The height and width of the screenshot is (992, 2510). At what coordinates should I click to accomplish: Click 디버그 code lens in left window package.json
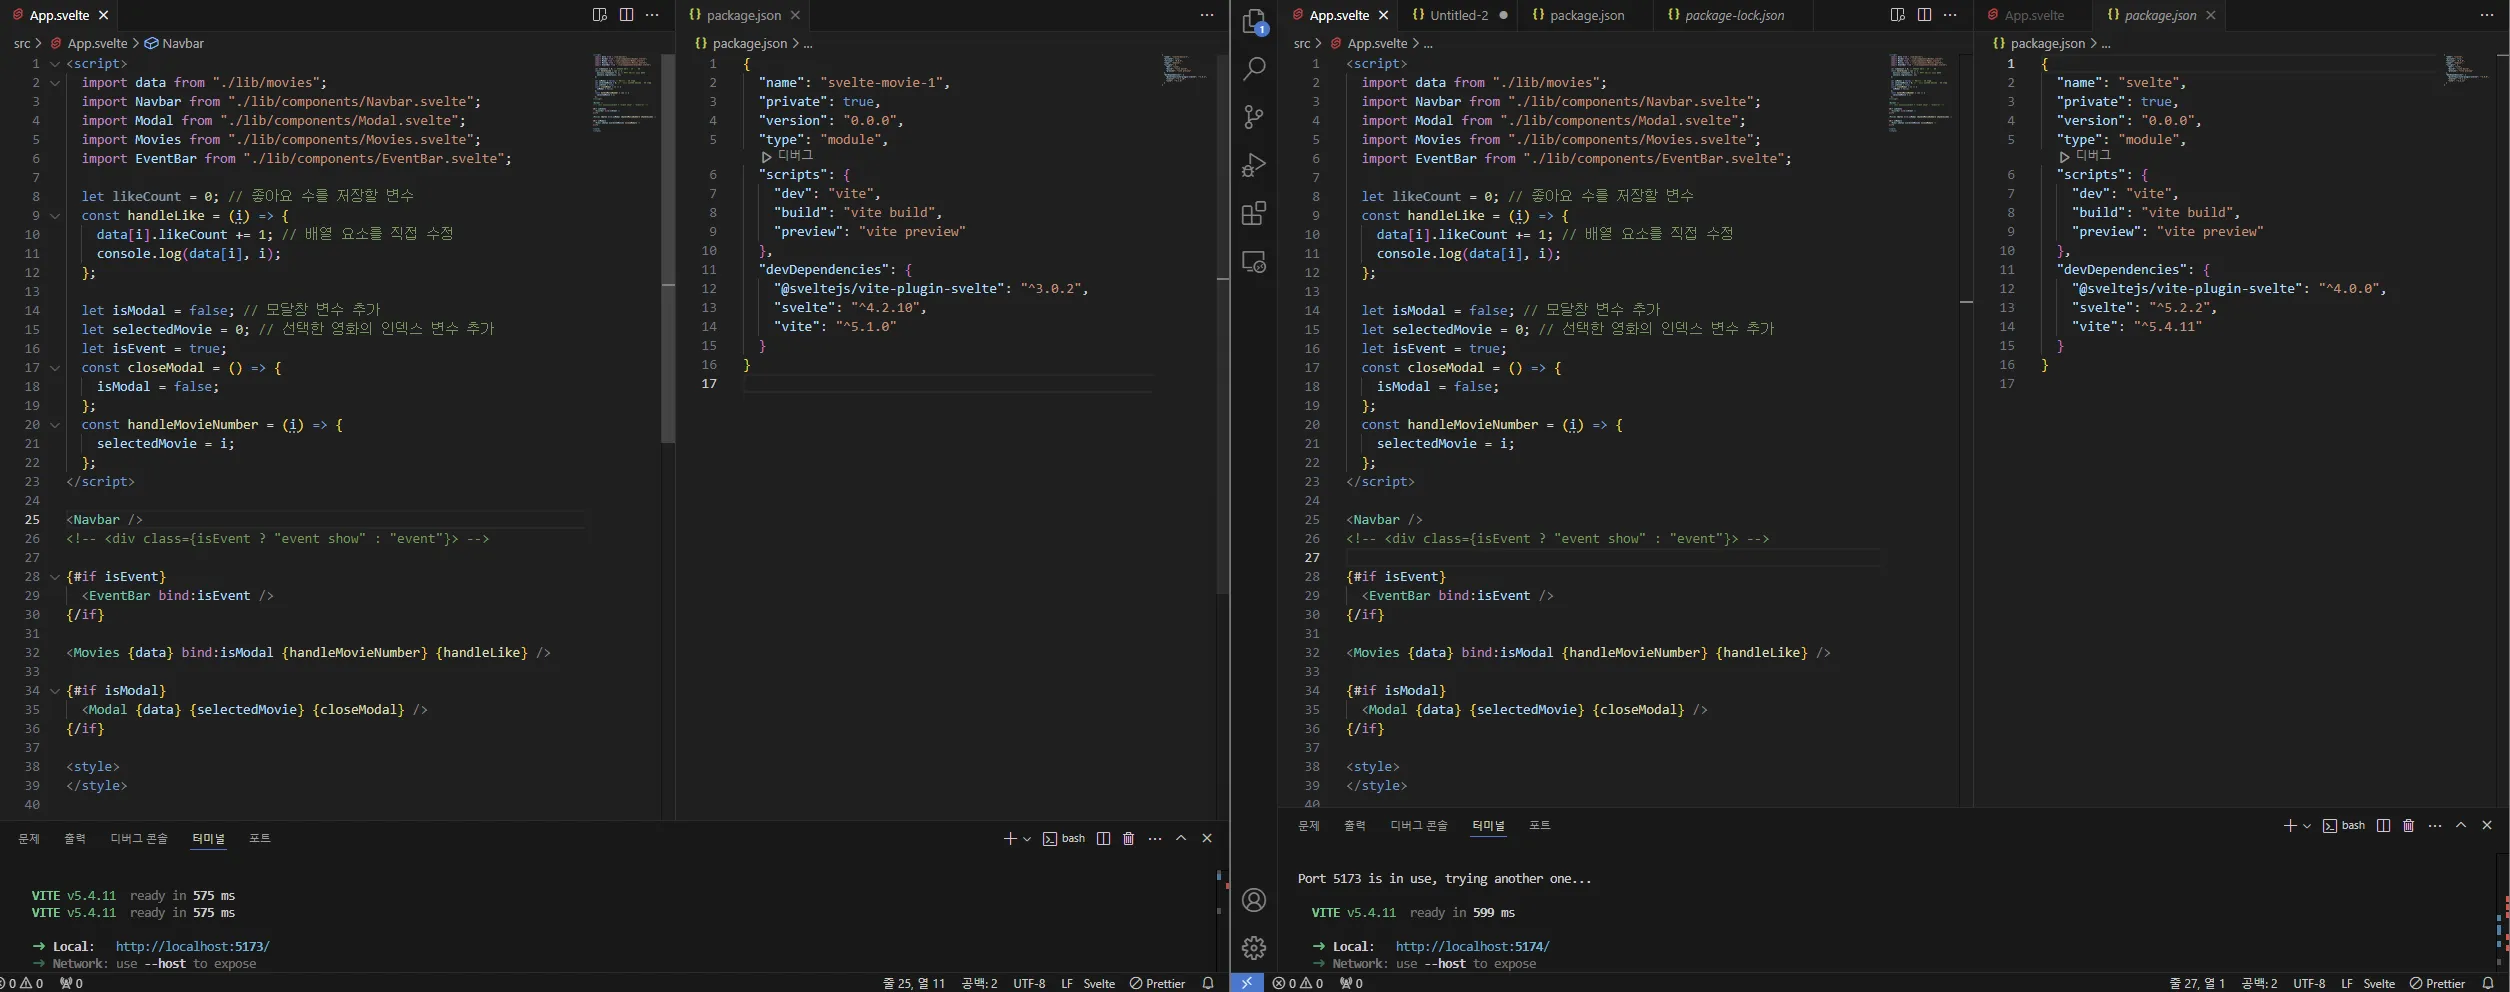pos(788,156)
